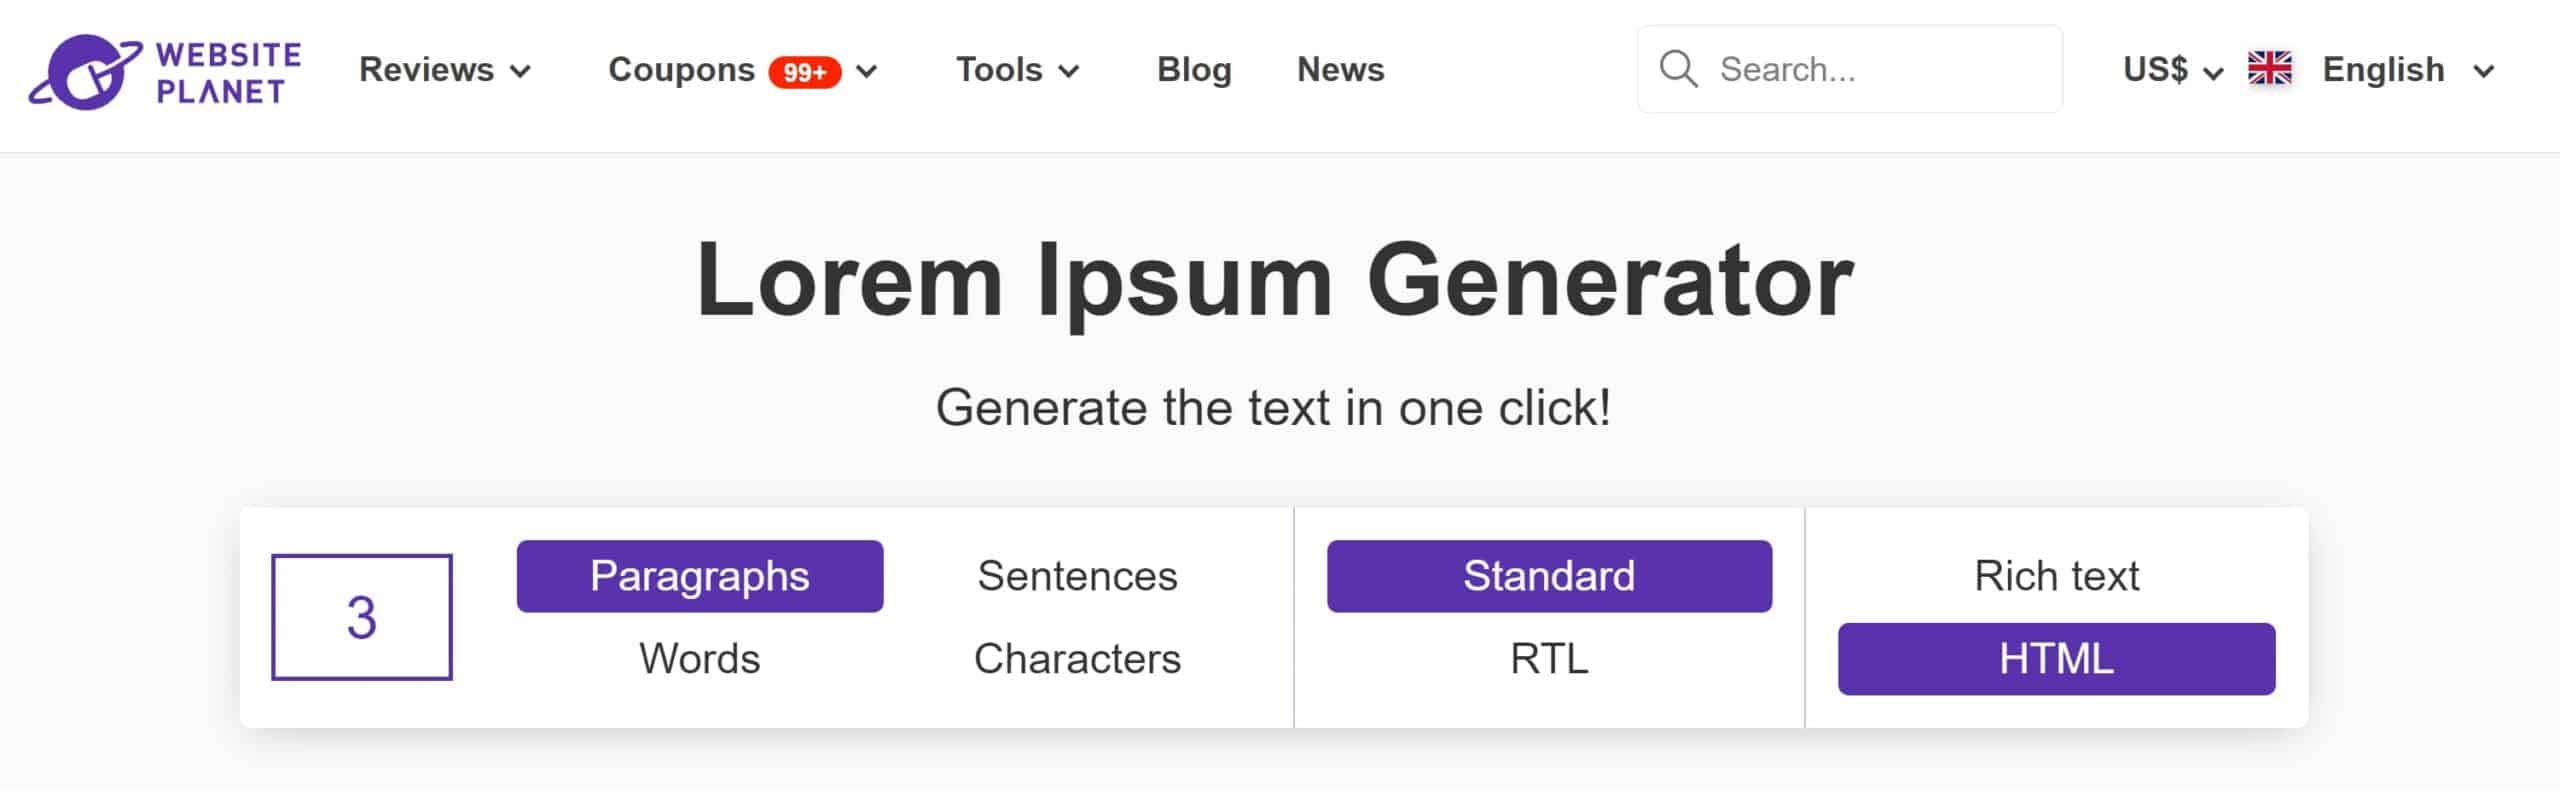
Task: Select HTML output format
Action: (2056, 659)
